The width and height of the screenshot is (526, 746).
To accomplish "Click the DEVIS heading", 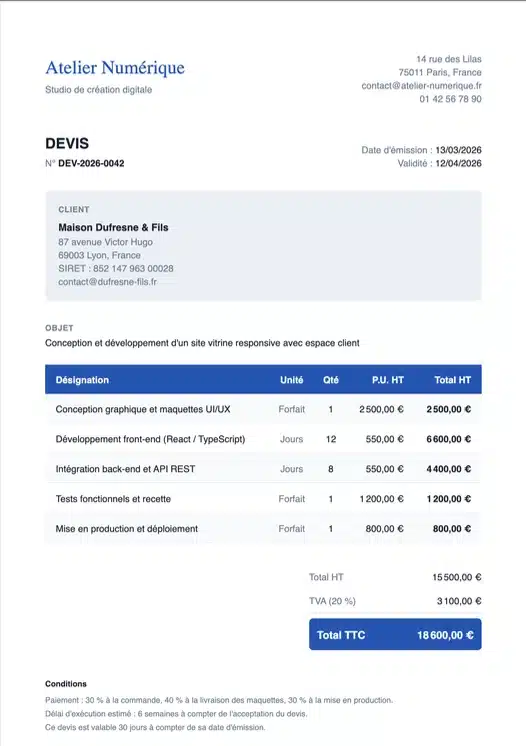I will coord(67,143).
